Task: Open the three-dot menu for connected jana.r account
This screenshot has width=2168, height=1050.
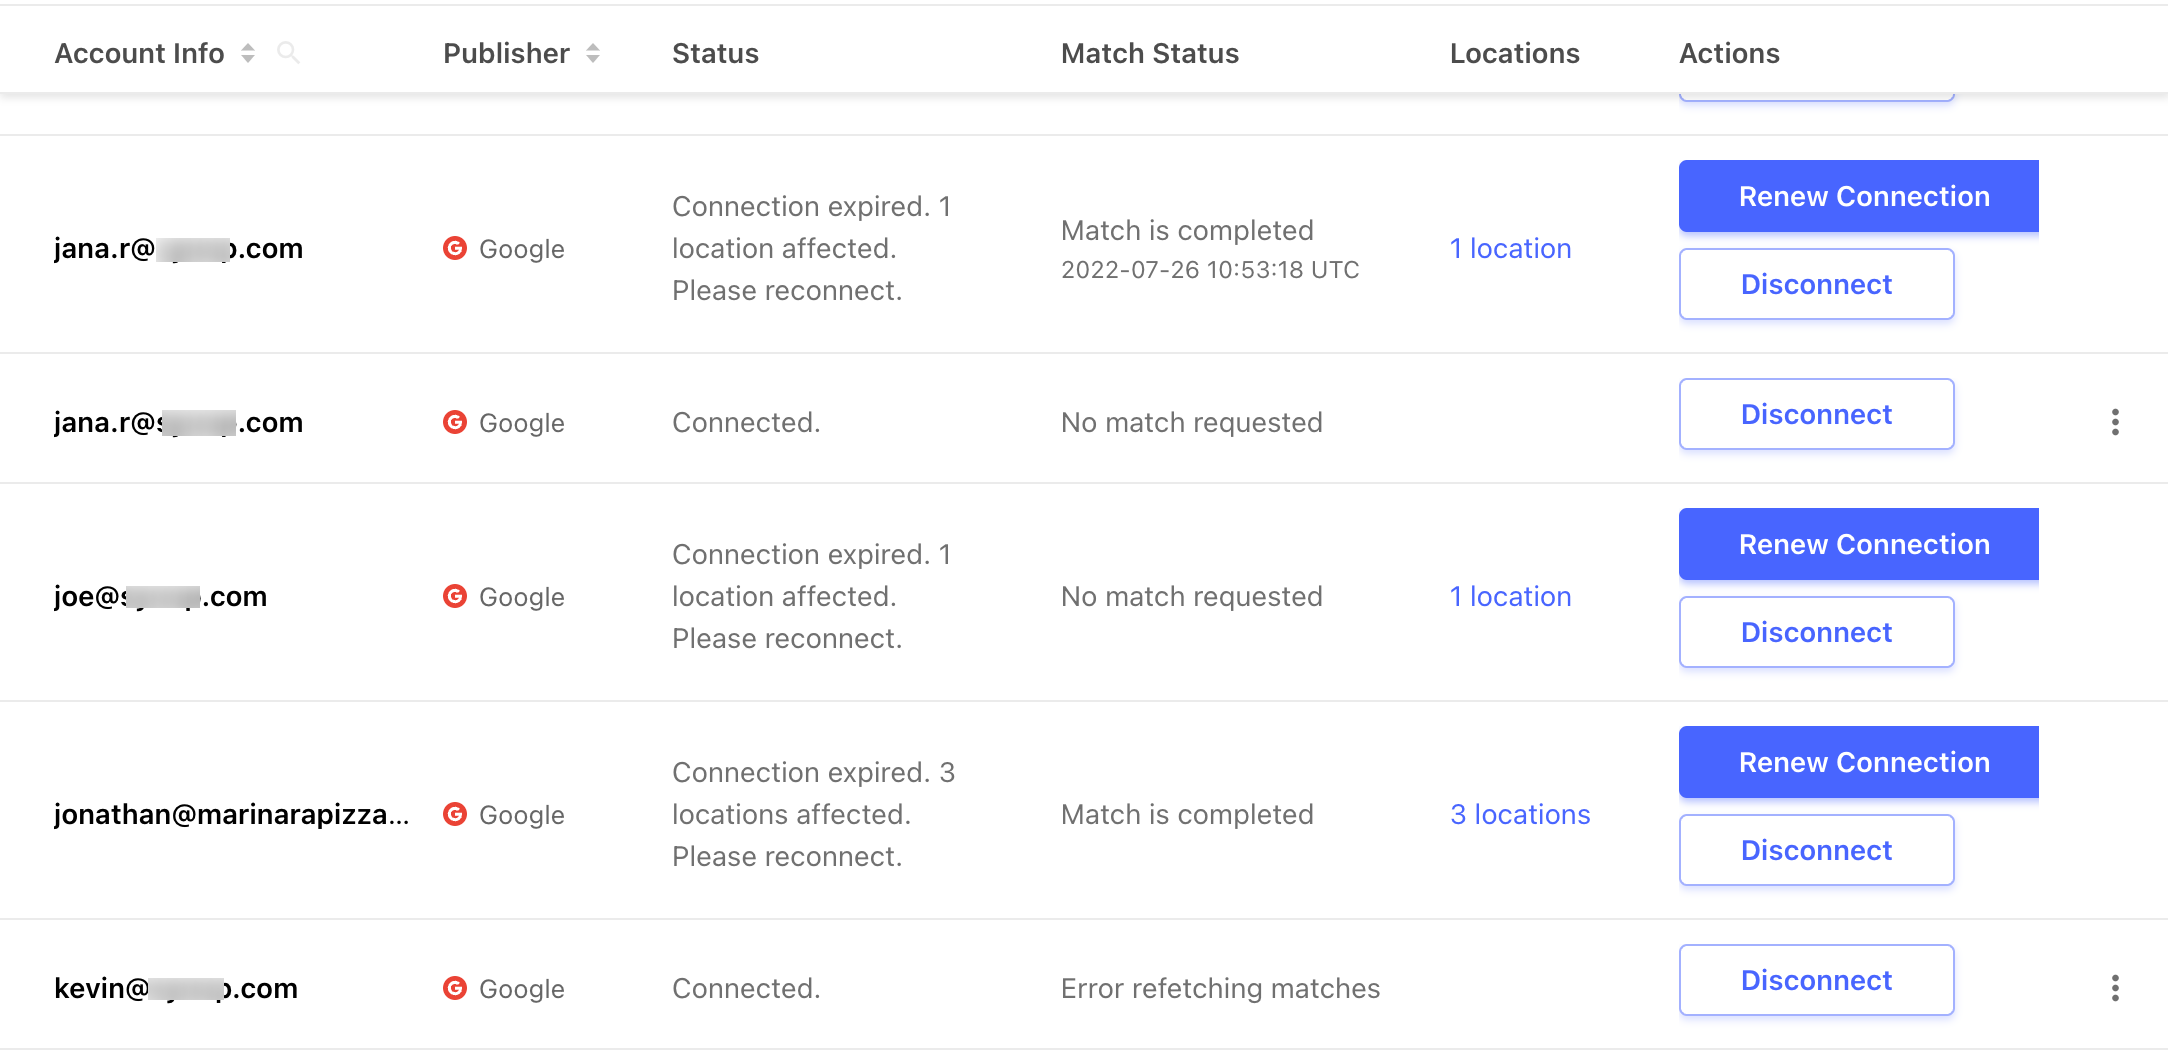Action: (x=2115, y=422)
